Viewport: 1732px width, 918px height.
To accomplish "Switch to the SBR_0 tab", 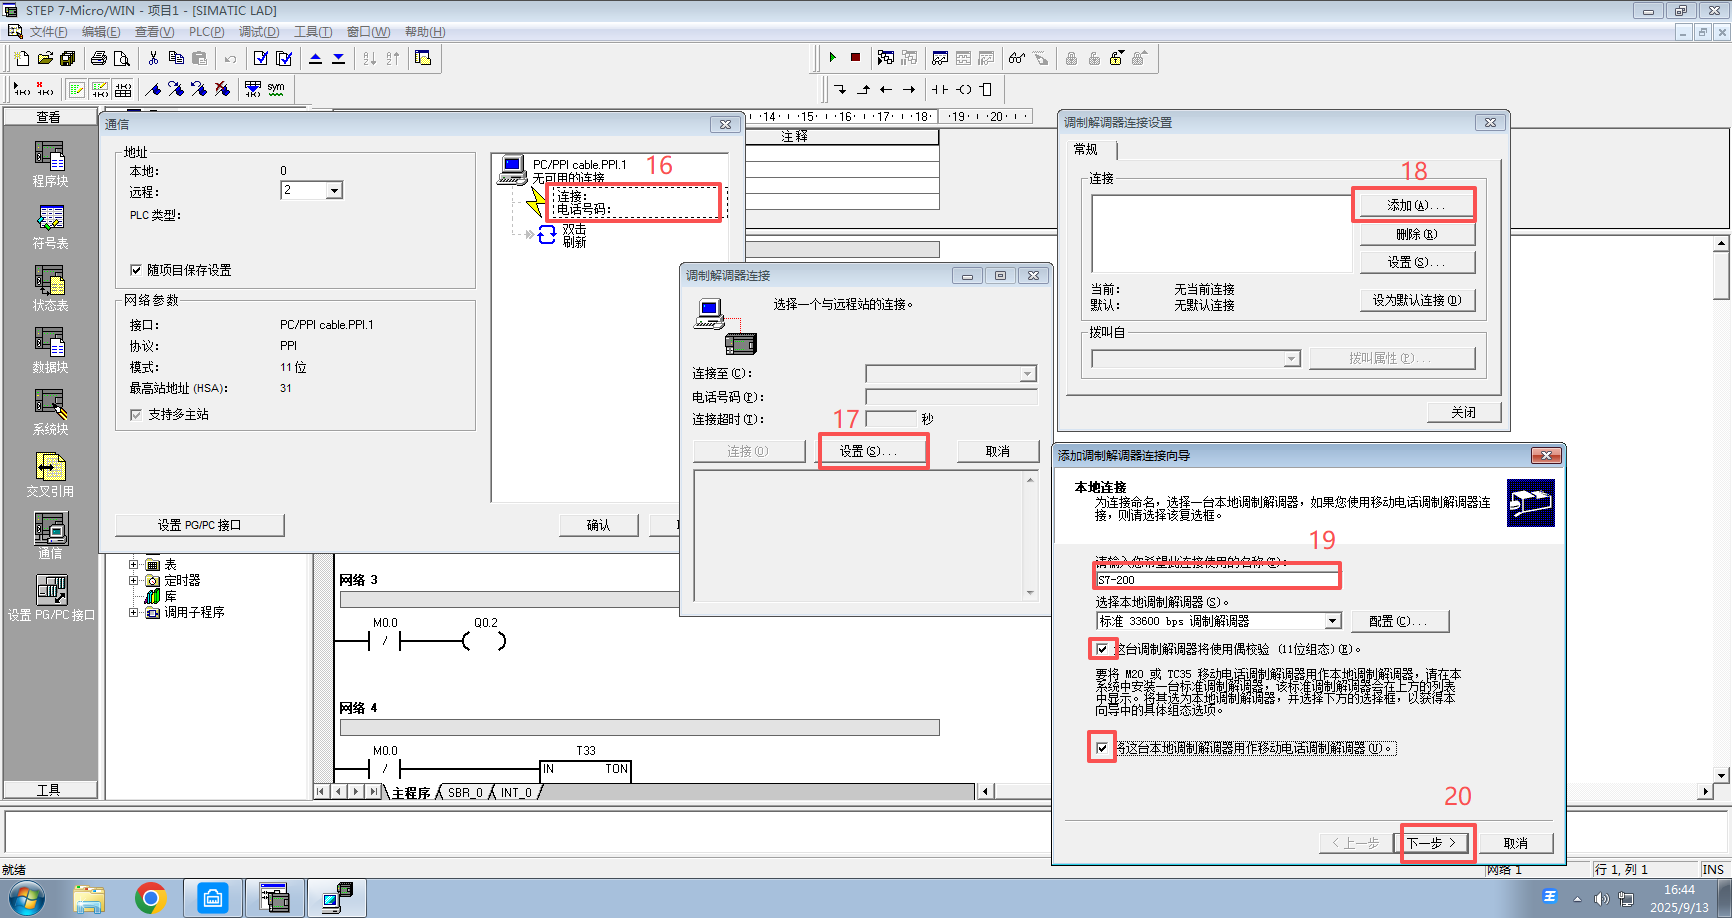I will pyautogui.click(x=465, y=793).
